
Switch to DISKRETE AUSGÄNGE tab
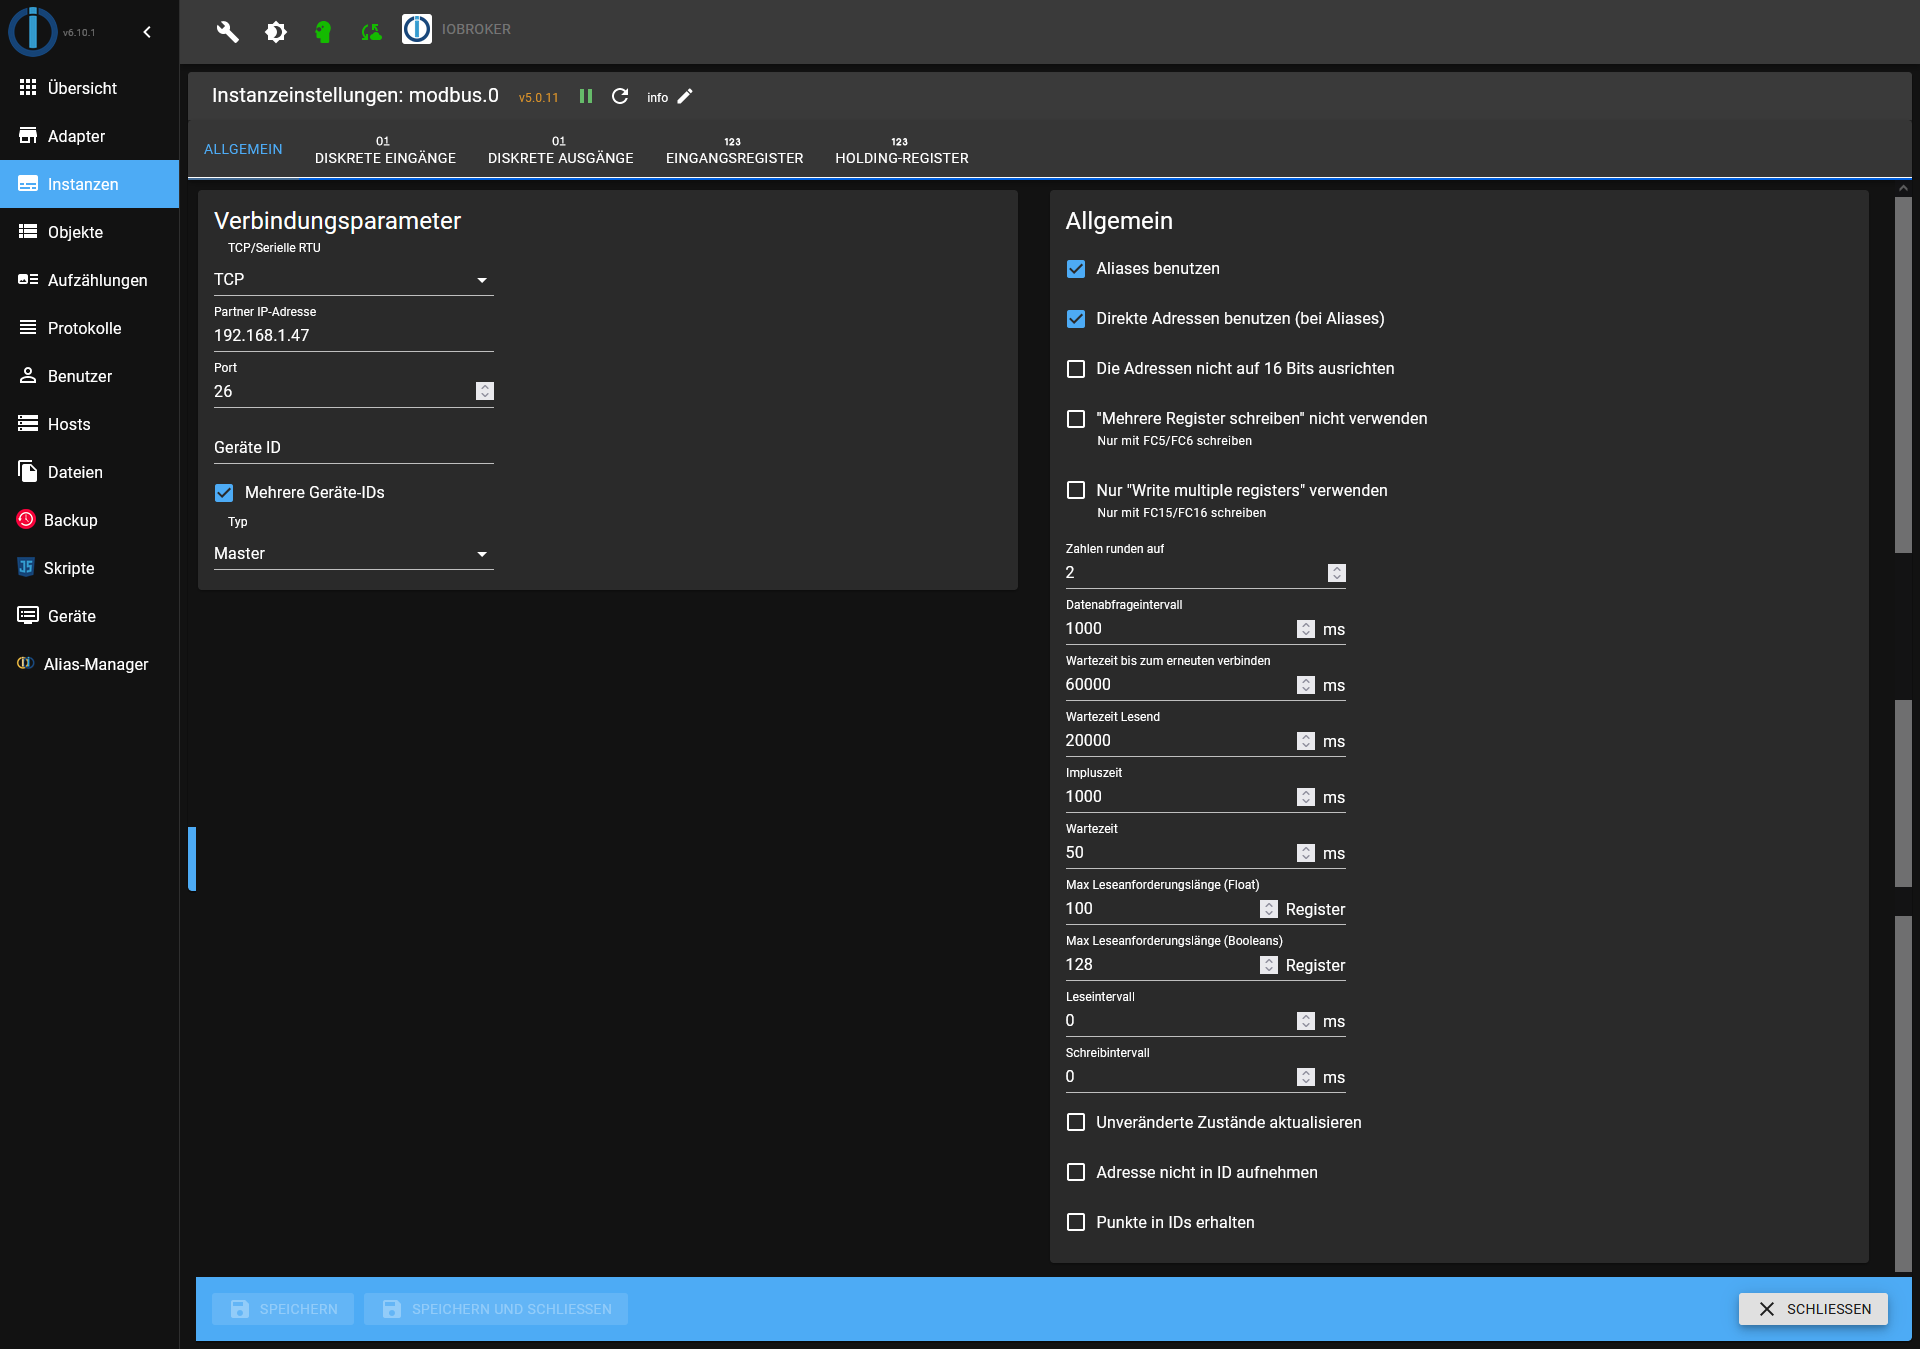[561, 149]
